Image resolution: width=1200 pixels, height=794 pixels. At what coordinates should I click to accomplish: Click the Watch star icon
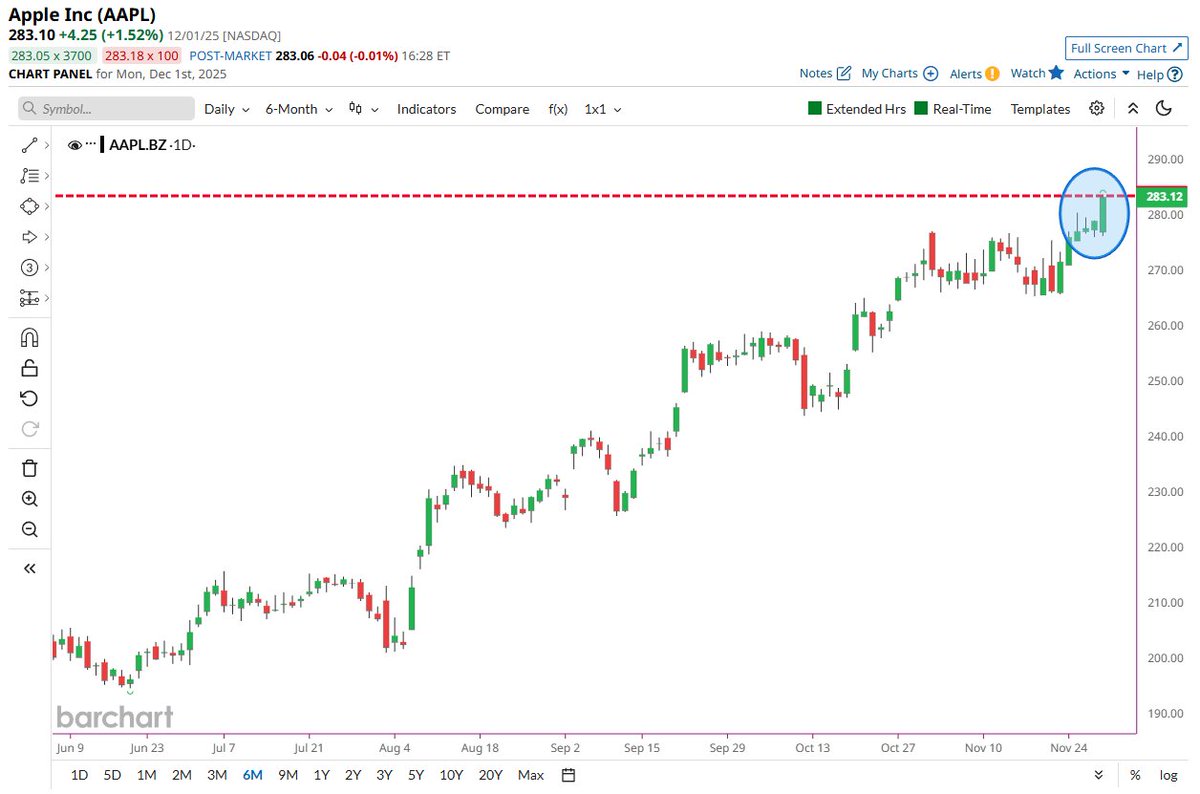(x=1056, y=72)
